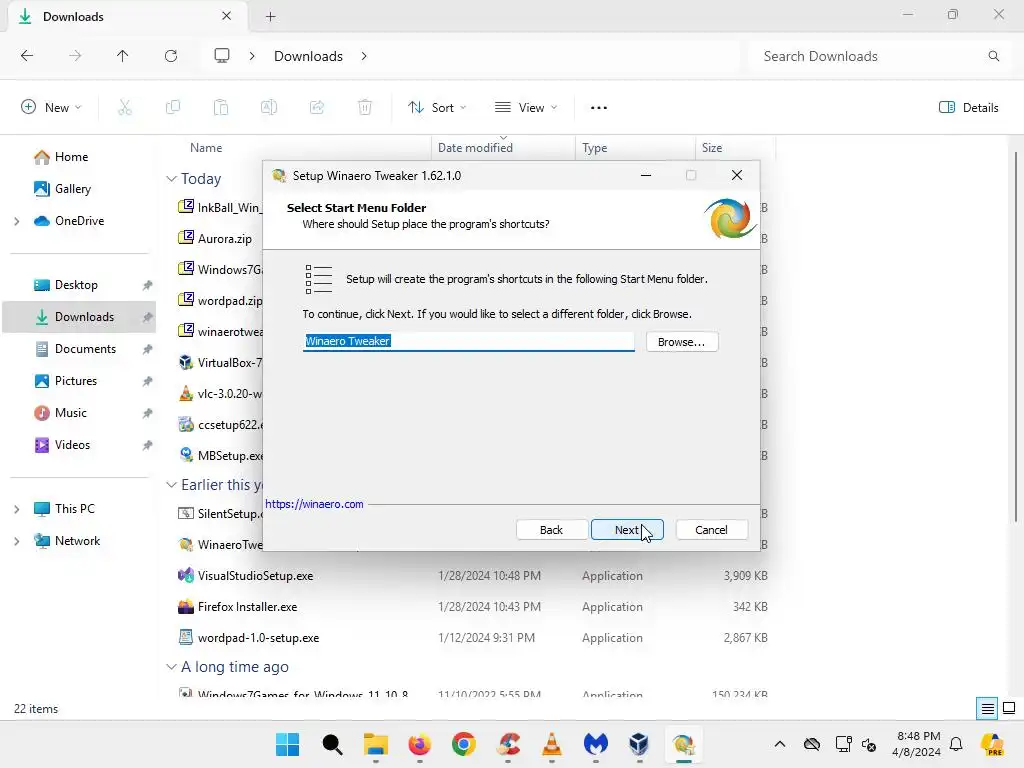
Task: Open VLC media player from taskbar
Action: point(552,744)
